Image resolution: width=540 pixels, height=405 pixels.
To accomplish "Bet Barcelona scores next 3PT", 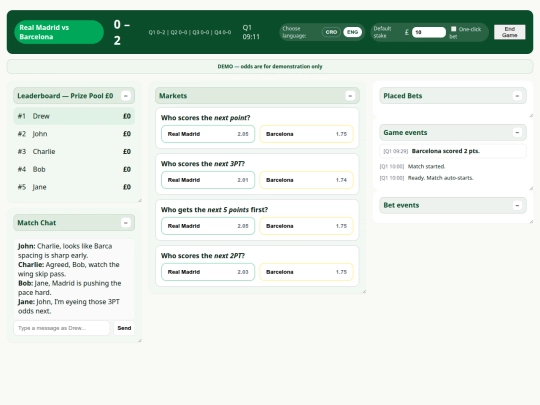I will point(306,180).
